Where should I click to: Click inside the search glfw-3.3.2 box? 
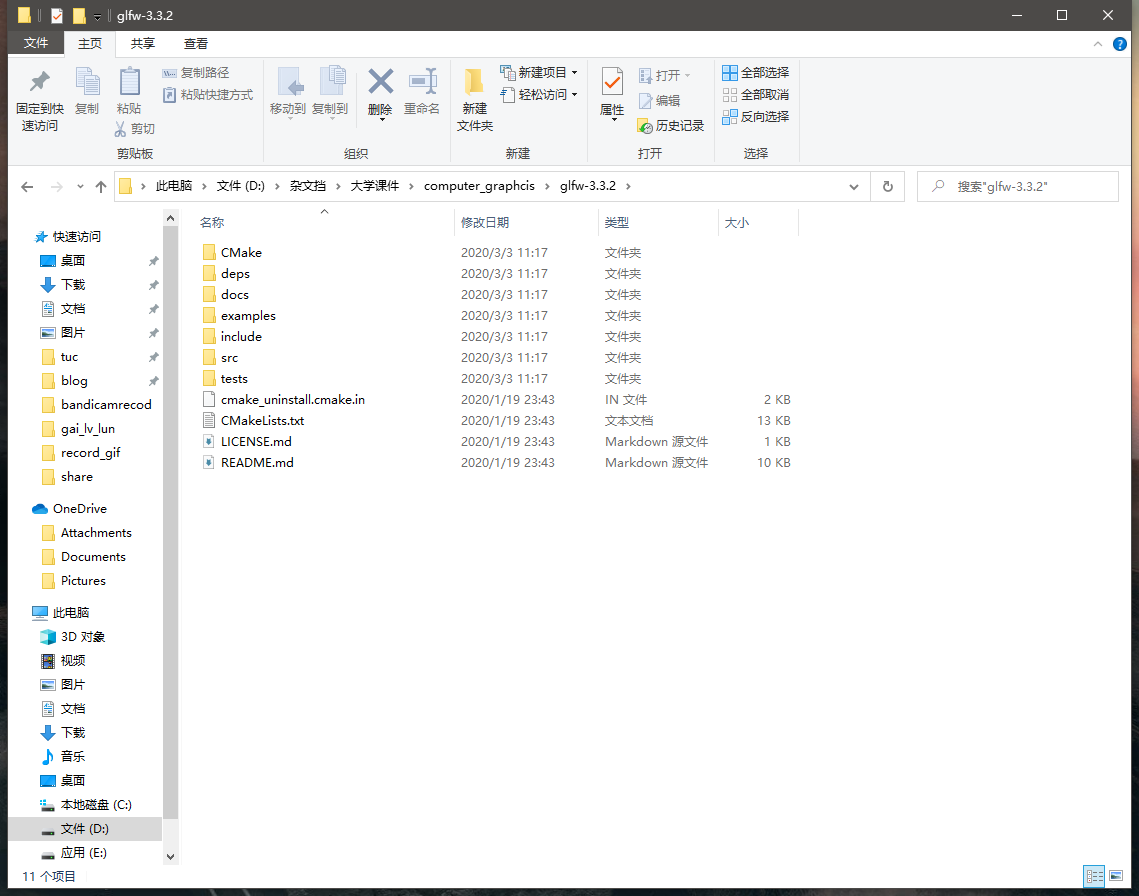coord(1017,186)
